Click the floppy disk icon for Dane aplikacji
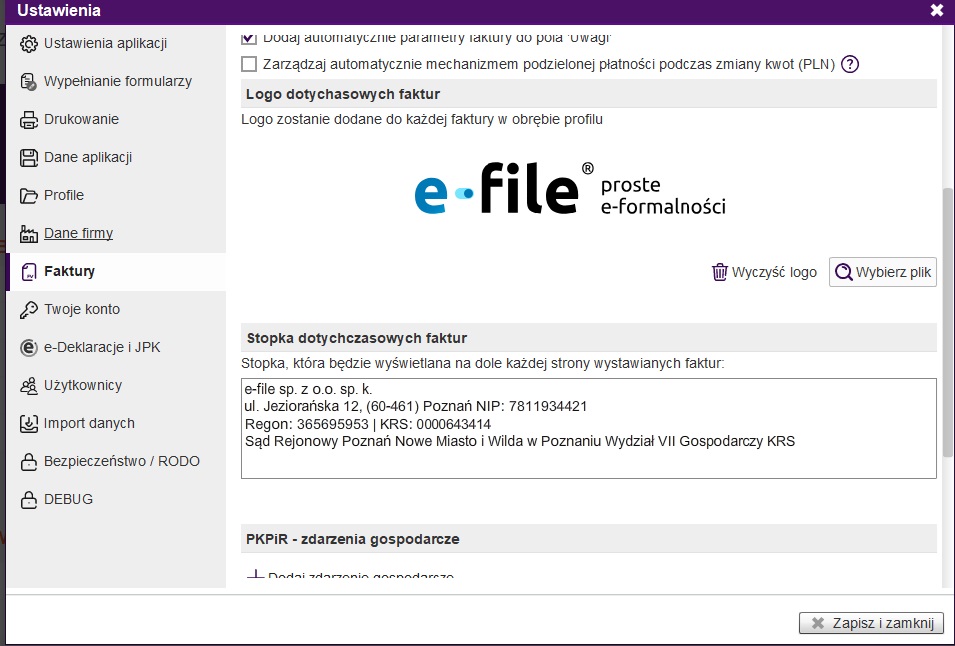Viewport: 955px width, 646px height. coord(28,157)
